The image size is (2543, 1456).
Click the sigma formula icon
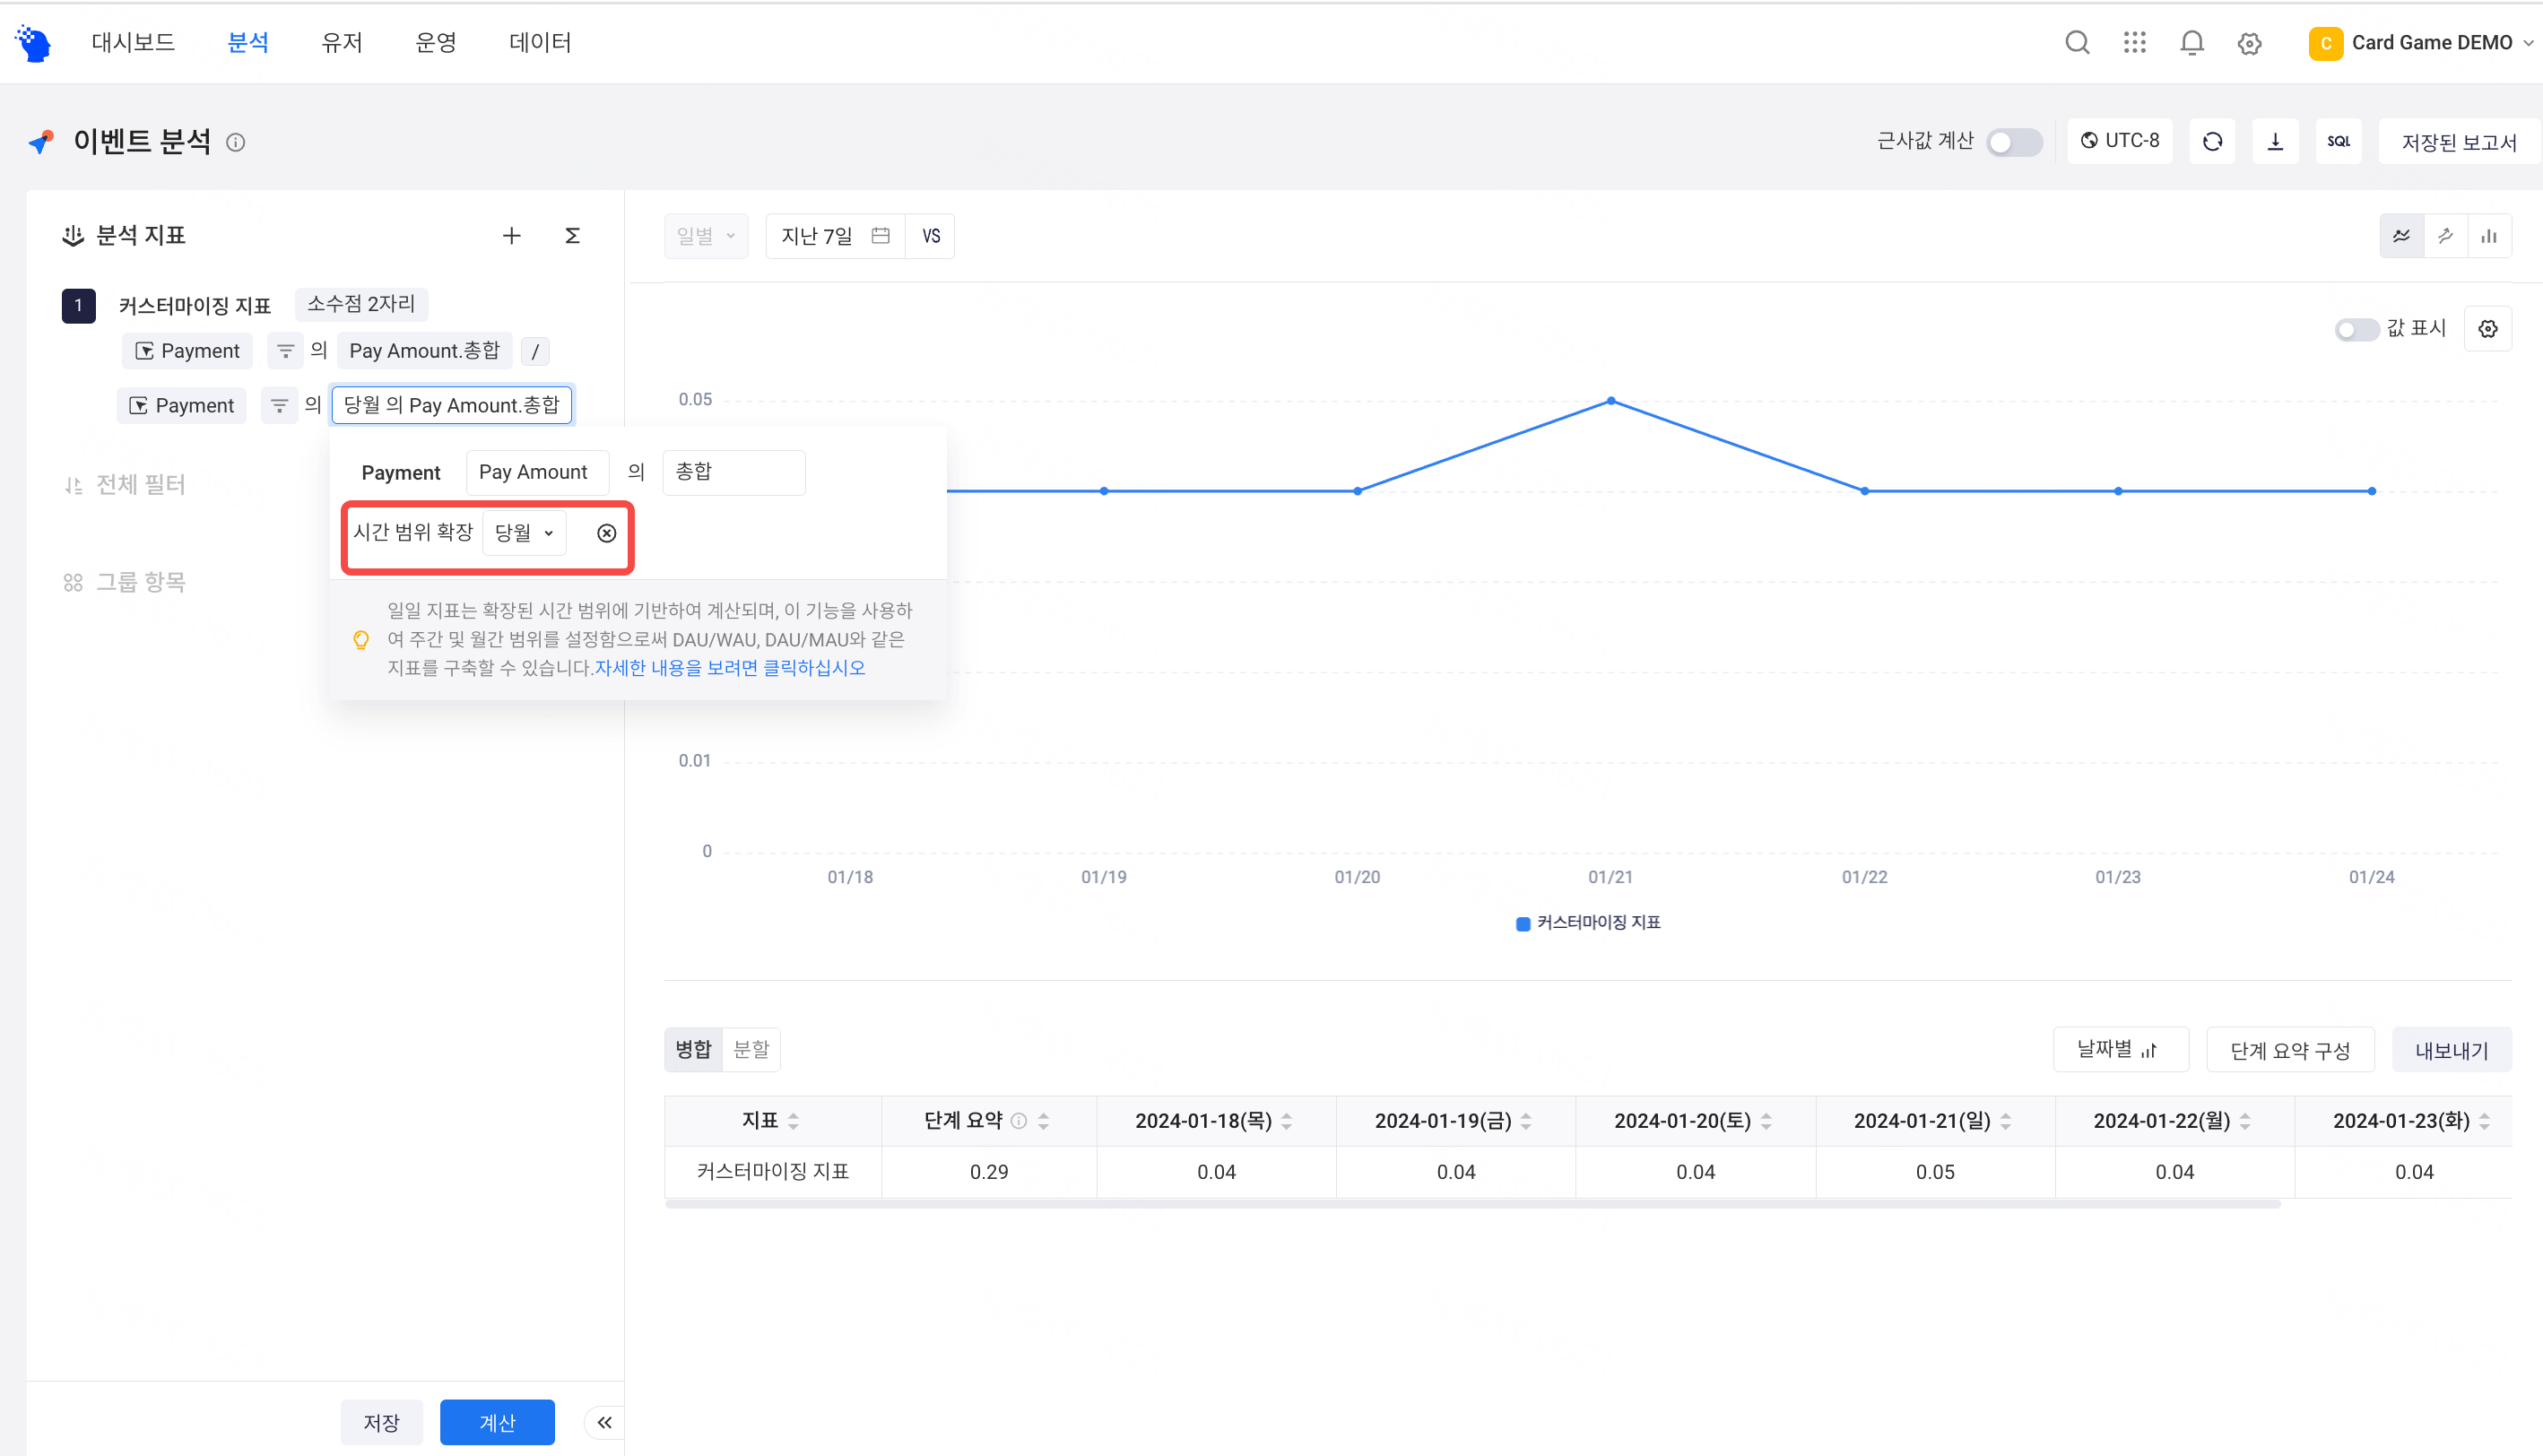pos(572,236)
